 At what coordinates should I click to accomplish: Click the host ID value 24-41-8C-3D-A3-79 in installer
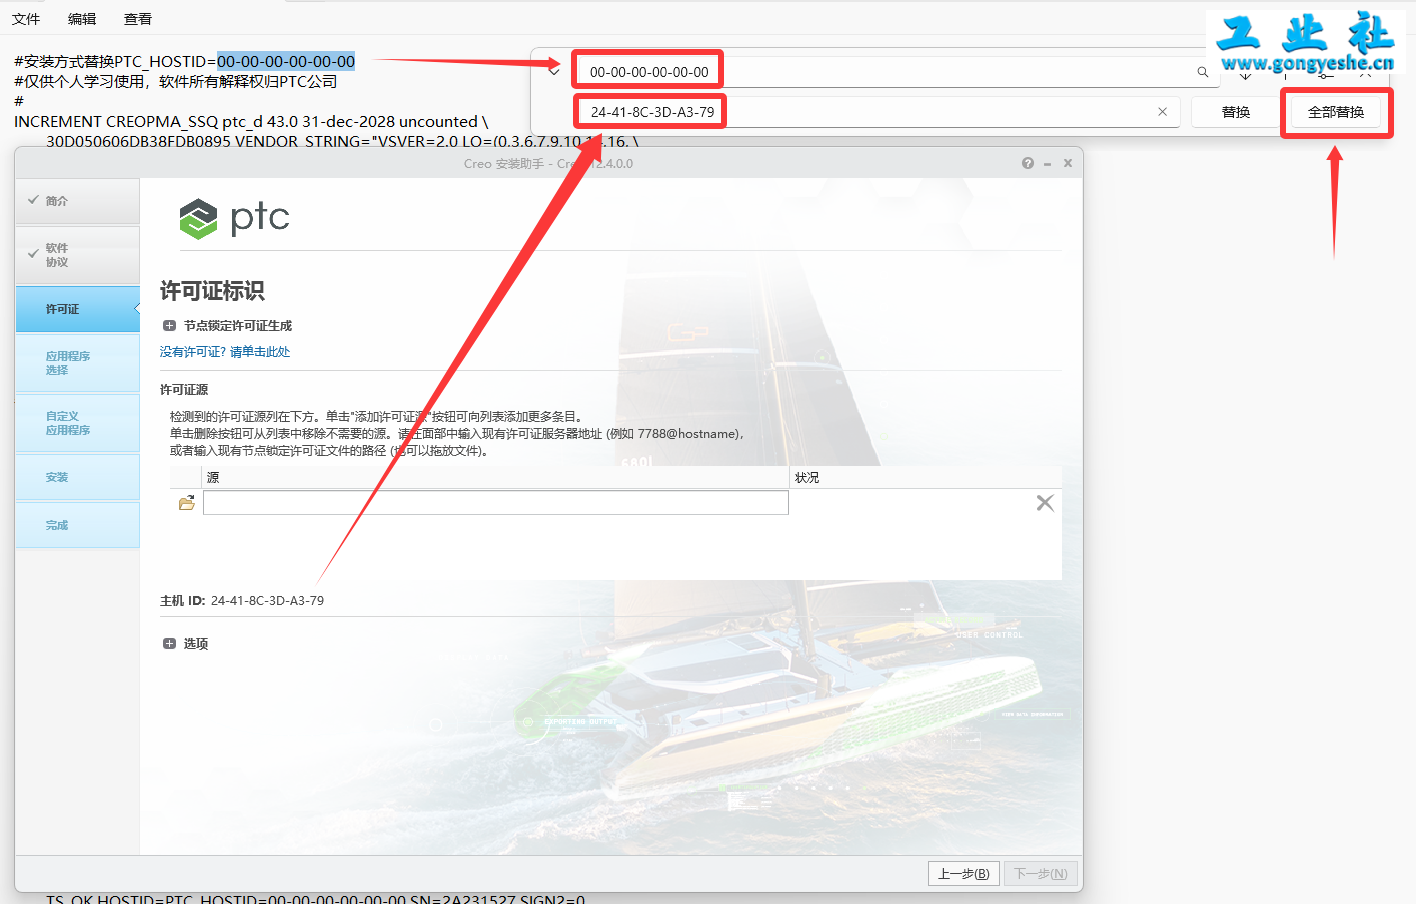click(x=267, y=601)
